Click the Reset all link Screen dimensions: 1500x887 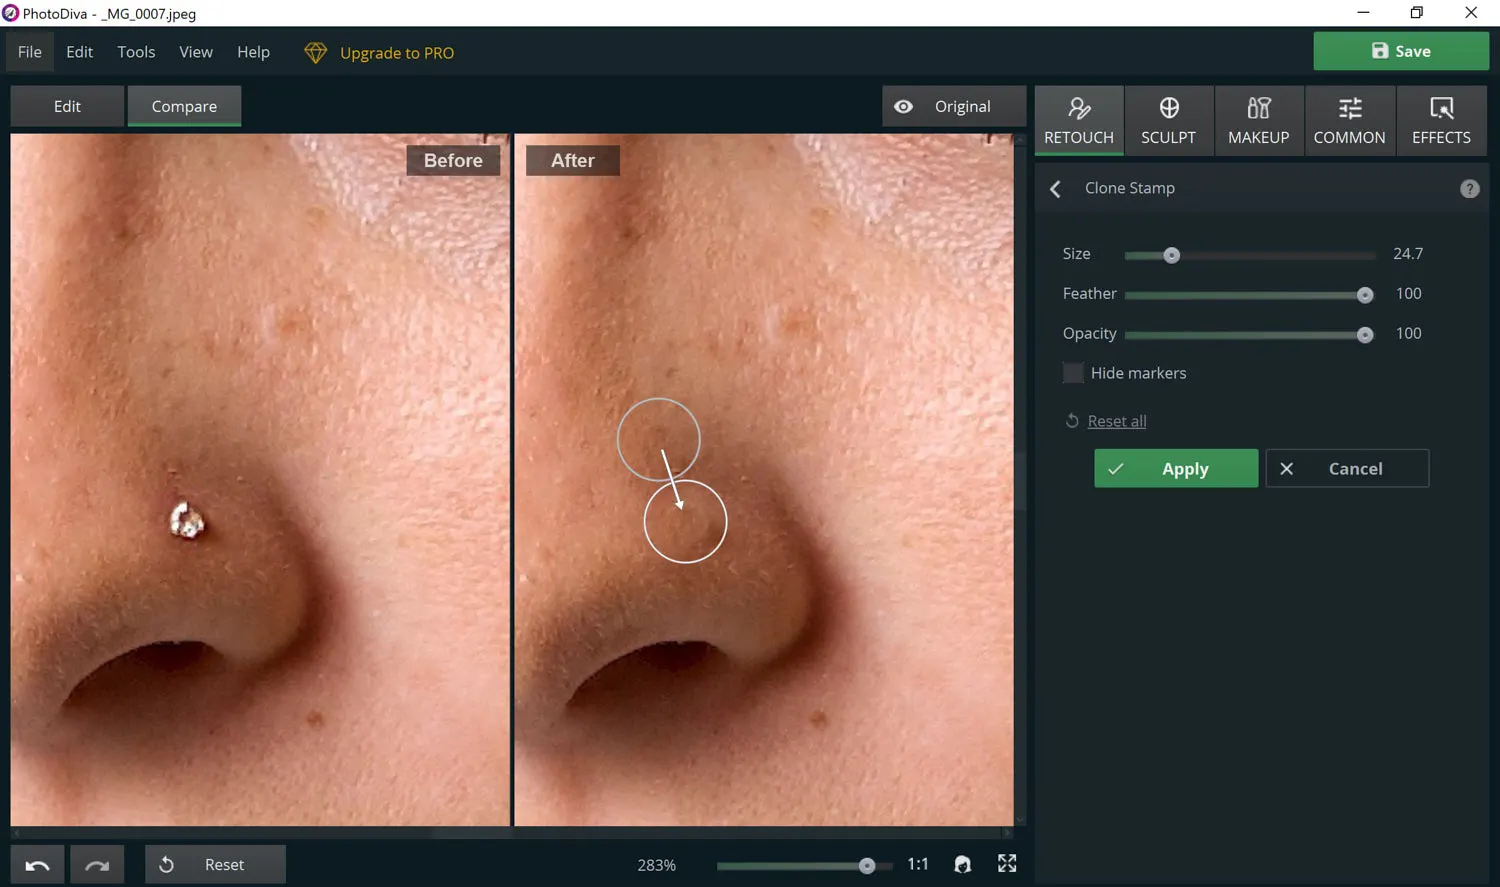pyautogui.click(x=1116, y=421)
